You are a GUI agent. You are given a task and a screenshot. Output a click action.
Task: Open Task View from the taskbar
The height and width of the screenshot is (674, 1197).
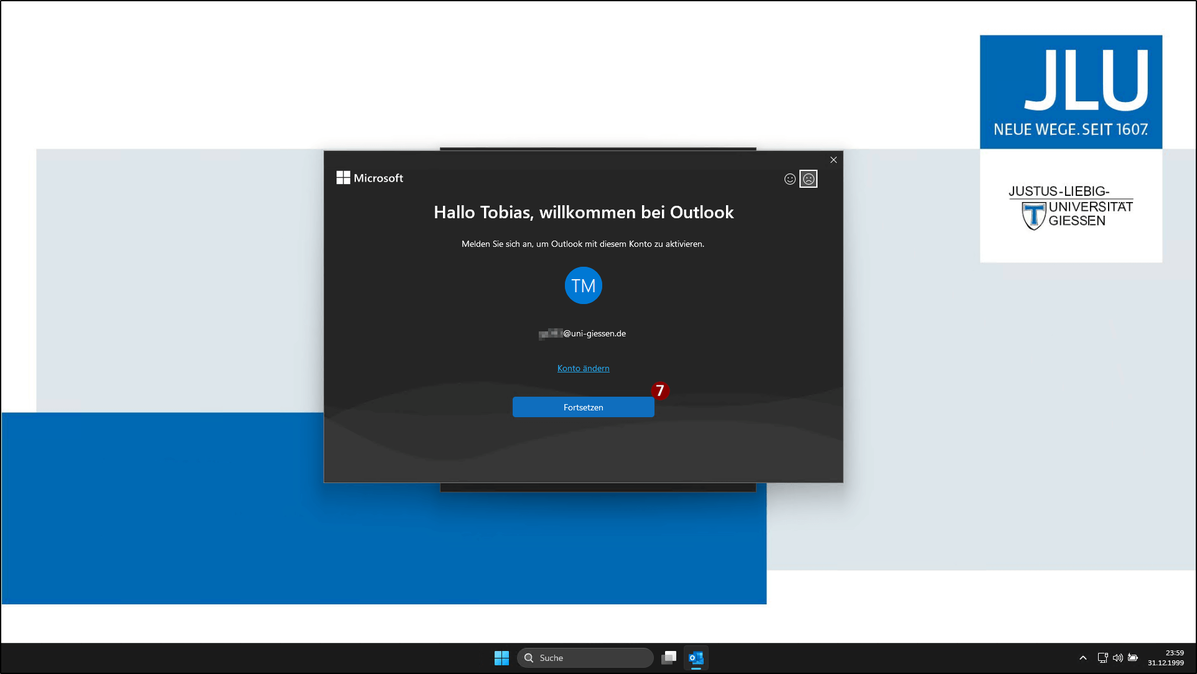pos(669,658)
